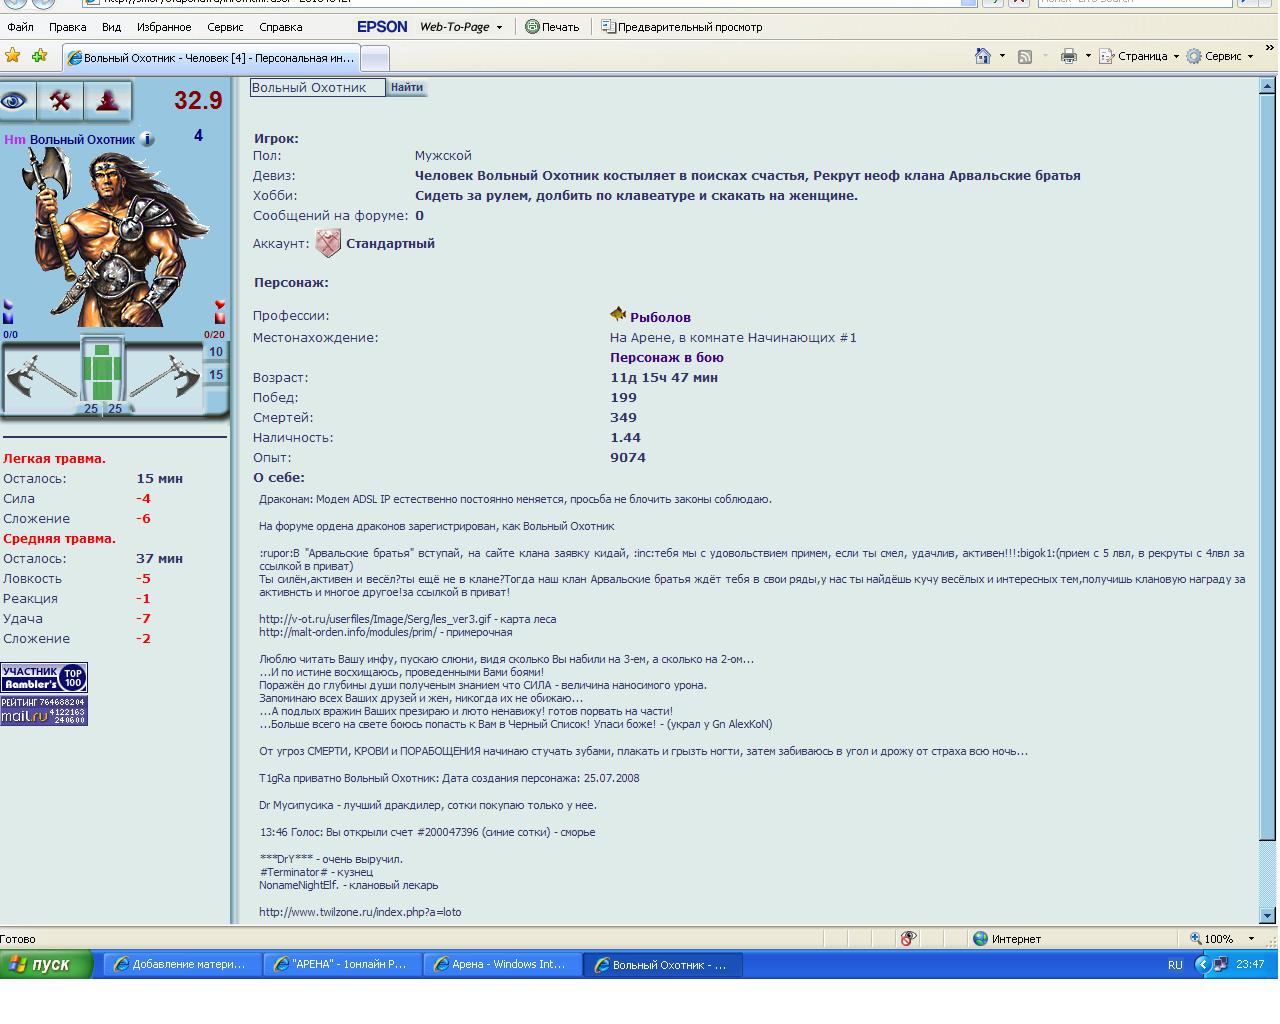Click the Персонаж в бою link

click(x=667, y=357)
